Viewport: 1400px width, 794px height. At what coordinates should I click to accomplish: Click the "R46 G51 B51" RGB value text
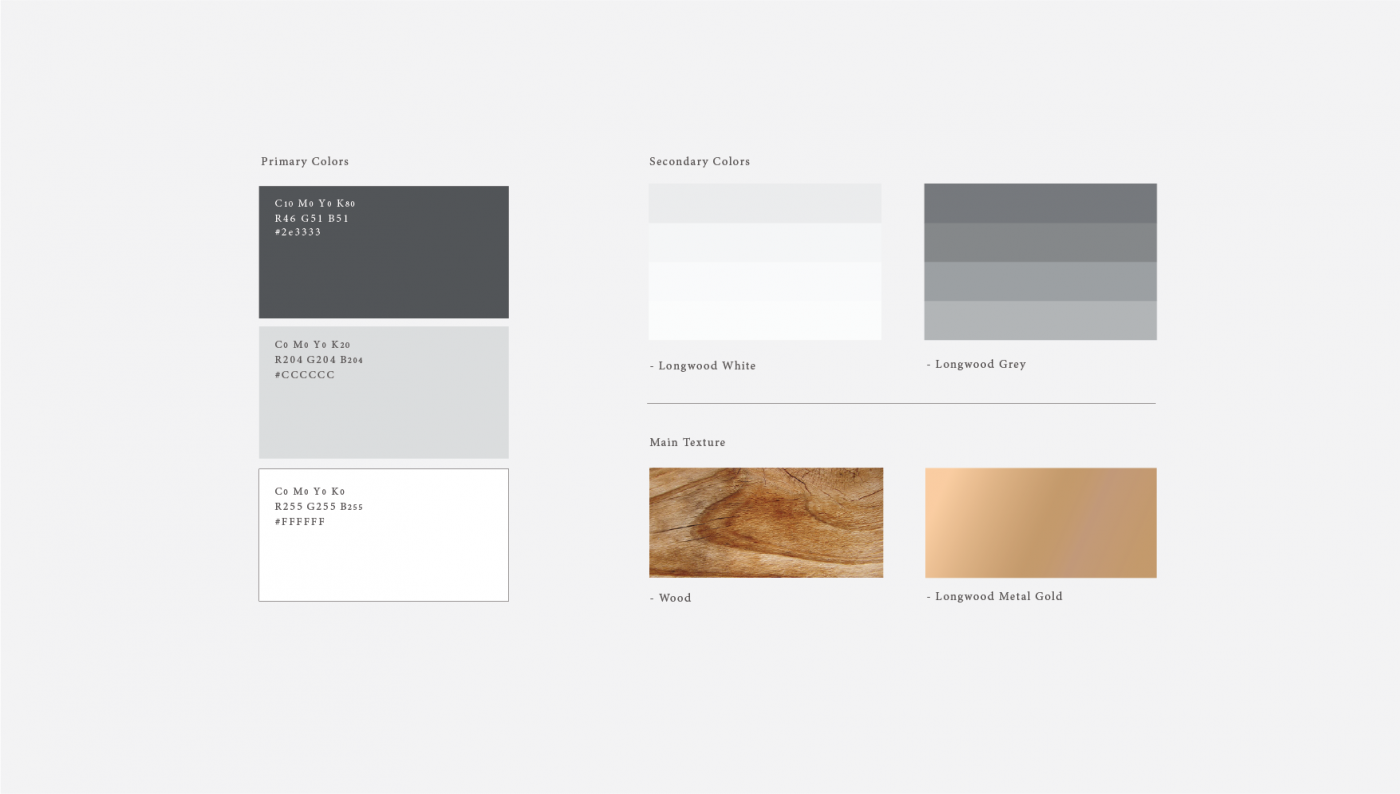point(312,218)
